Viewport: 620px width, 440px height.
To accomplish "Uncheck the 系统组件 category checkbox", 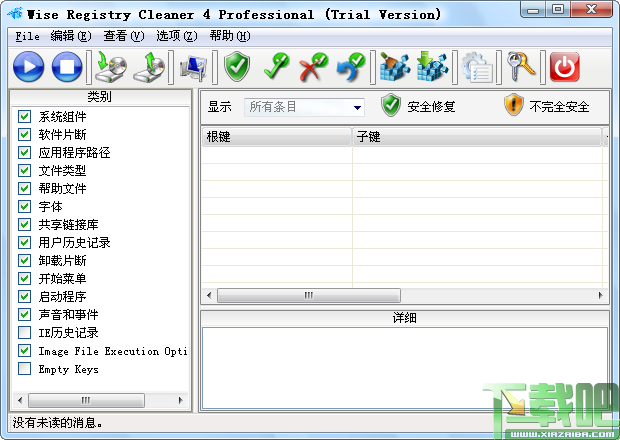I will [x=25, y=116].
